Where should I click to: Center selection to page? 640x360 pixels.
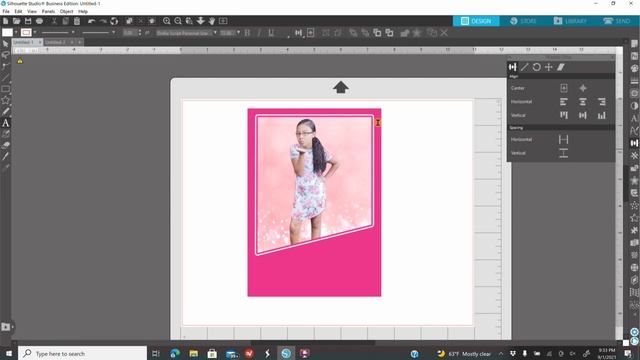coord(564,88)
